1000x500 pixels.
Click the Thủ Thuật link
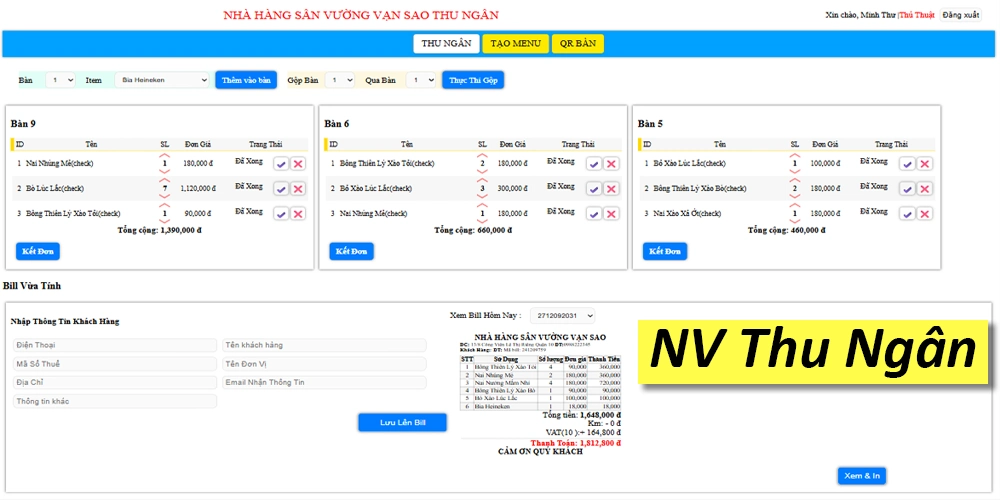pos(916,15)
